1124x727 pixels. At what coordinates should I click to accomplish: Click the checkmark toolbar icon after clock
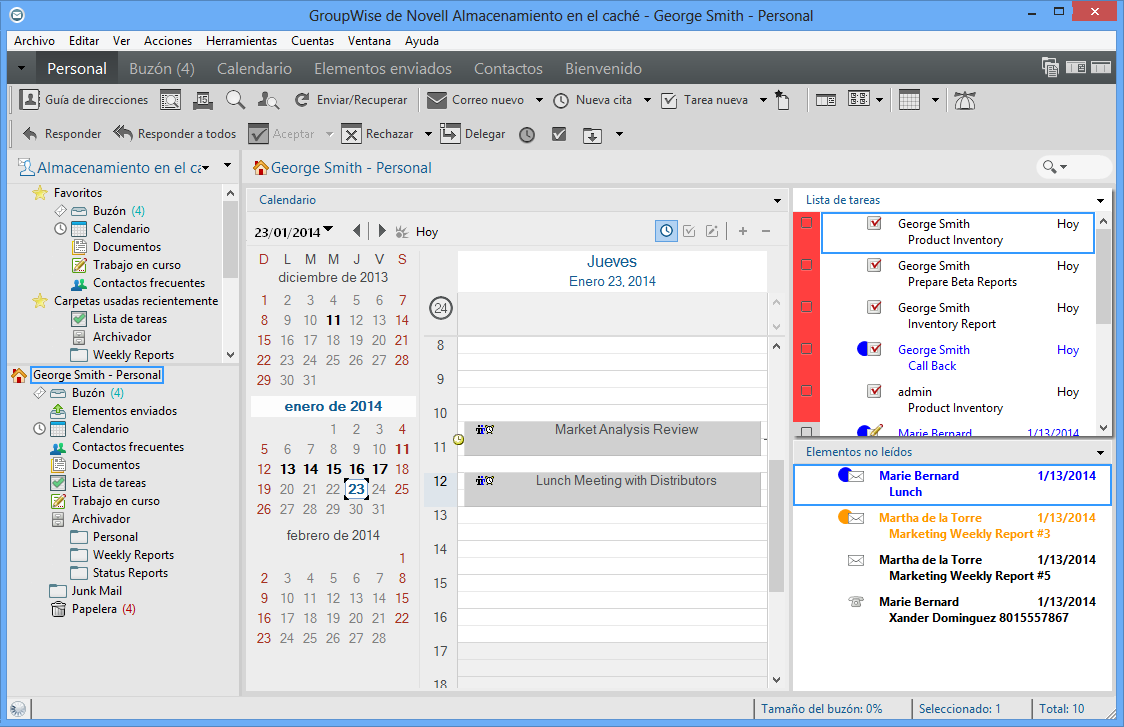click(559, 134)
